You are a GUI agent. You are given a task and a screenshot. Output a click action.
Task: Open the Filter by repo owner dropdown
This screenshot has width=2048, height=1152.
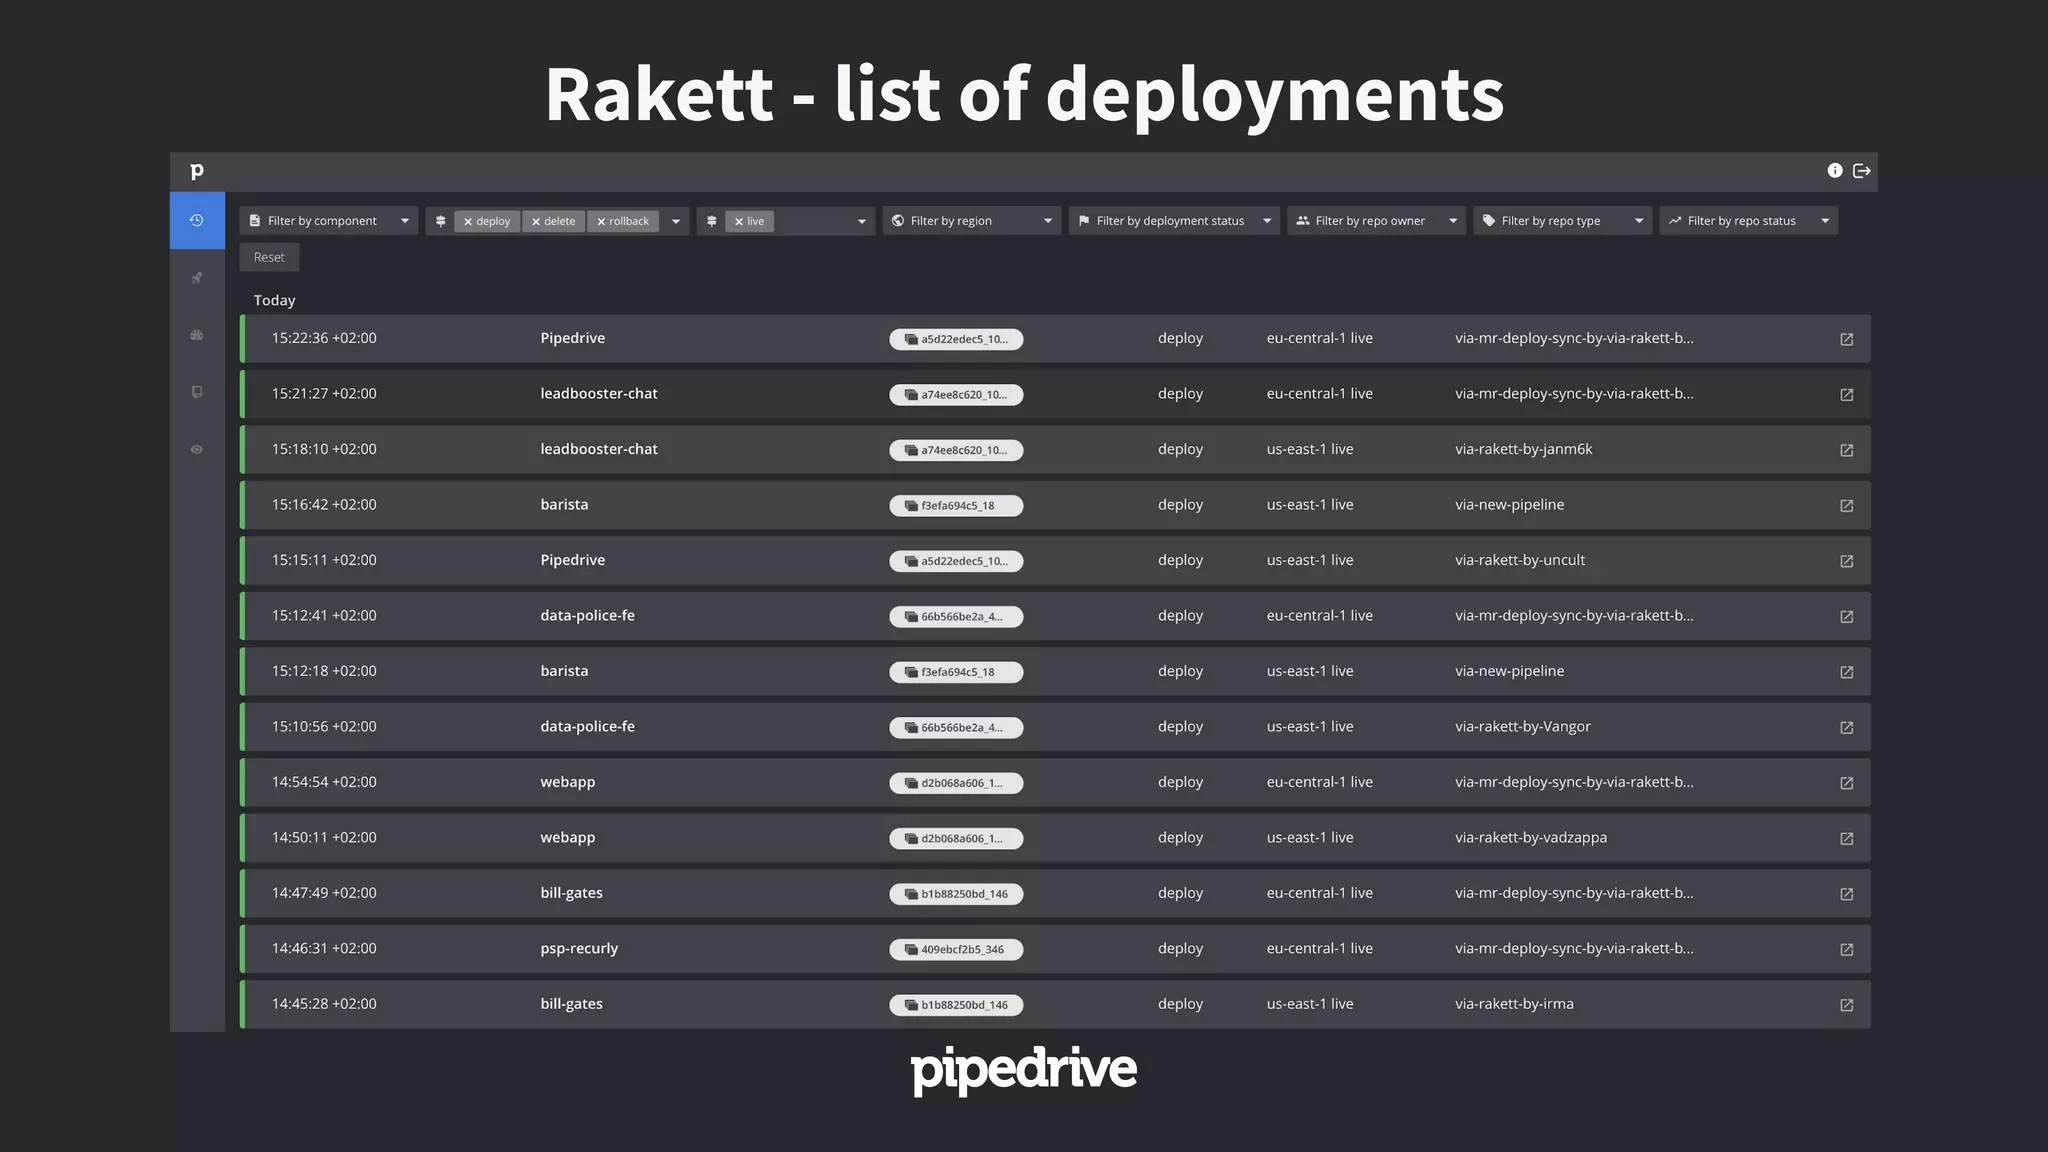(1376, 221)
